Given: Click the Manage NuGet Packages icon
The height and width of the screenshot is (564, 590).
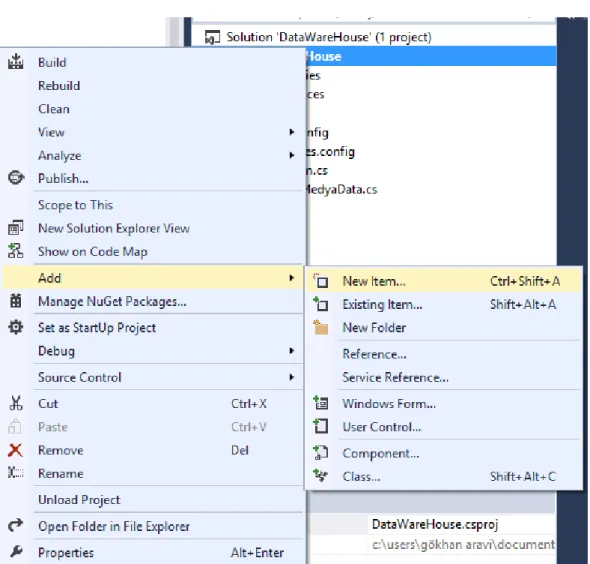Looking at the screenshot, I should (x=15, y=301).
